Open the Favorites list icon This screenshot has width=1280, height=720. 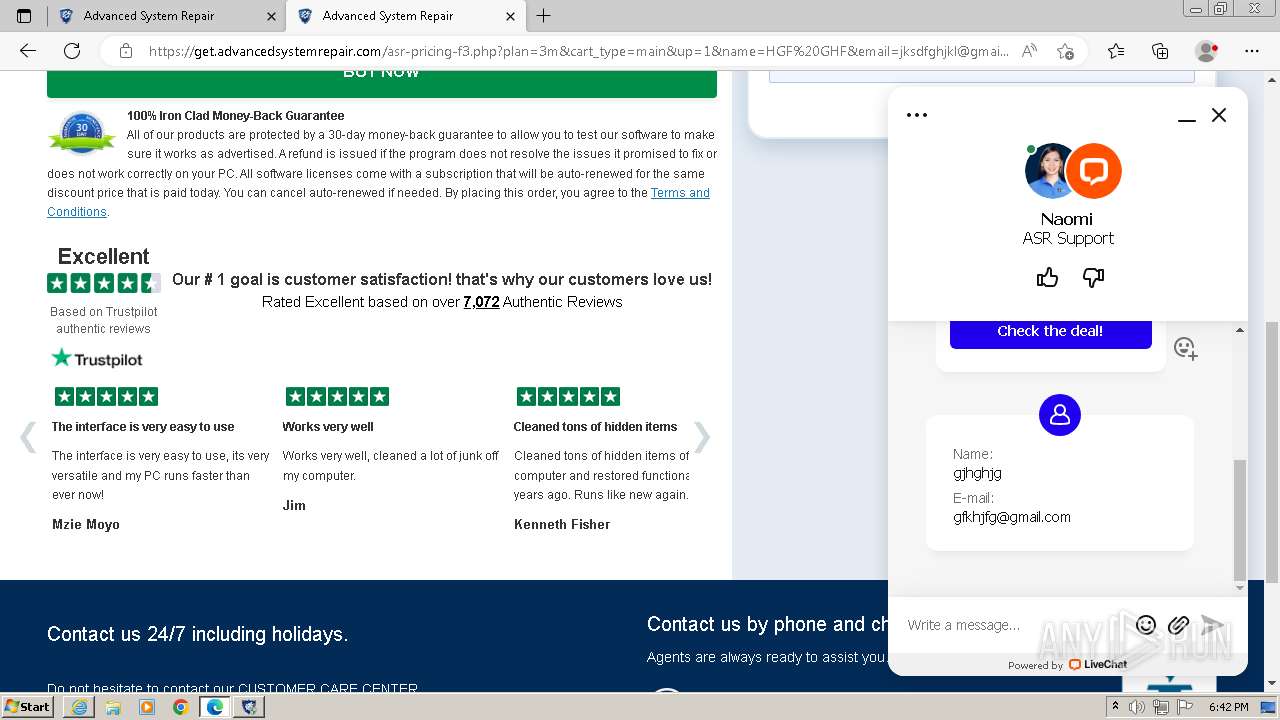(1116, 51)
